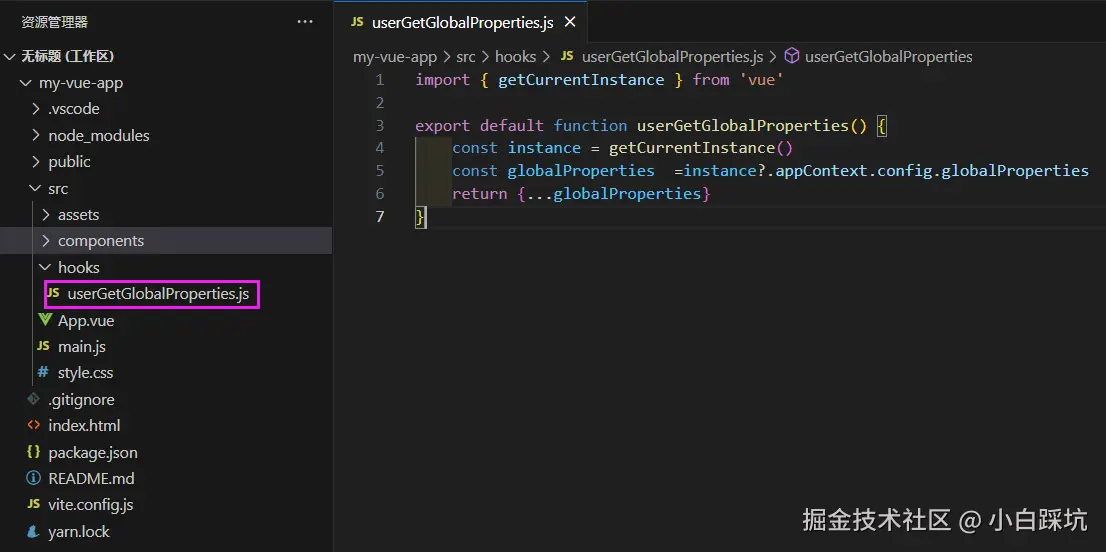Image resolution: width=1106 pixels, height=552 pixels.
Task: Open package.json file
Action: [x=92, y=453]
